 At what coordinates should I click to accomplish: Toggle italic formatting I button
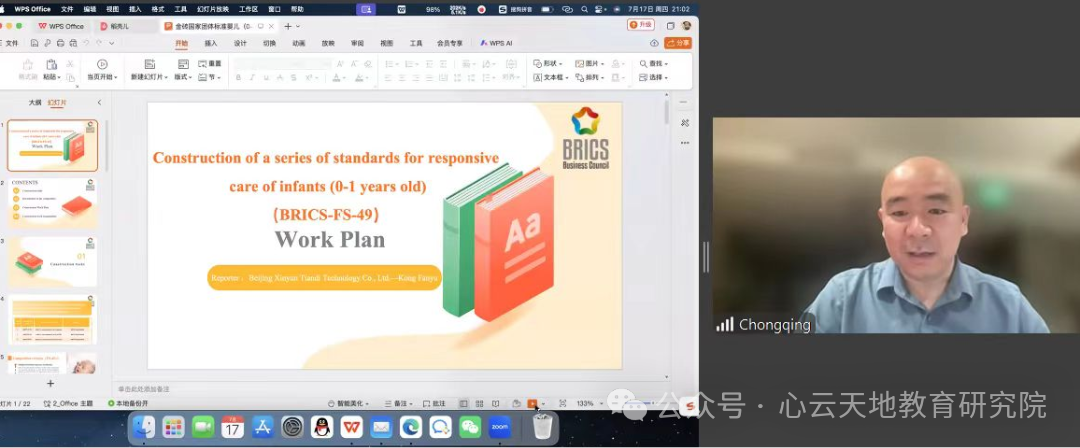tap(252, 78)
